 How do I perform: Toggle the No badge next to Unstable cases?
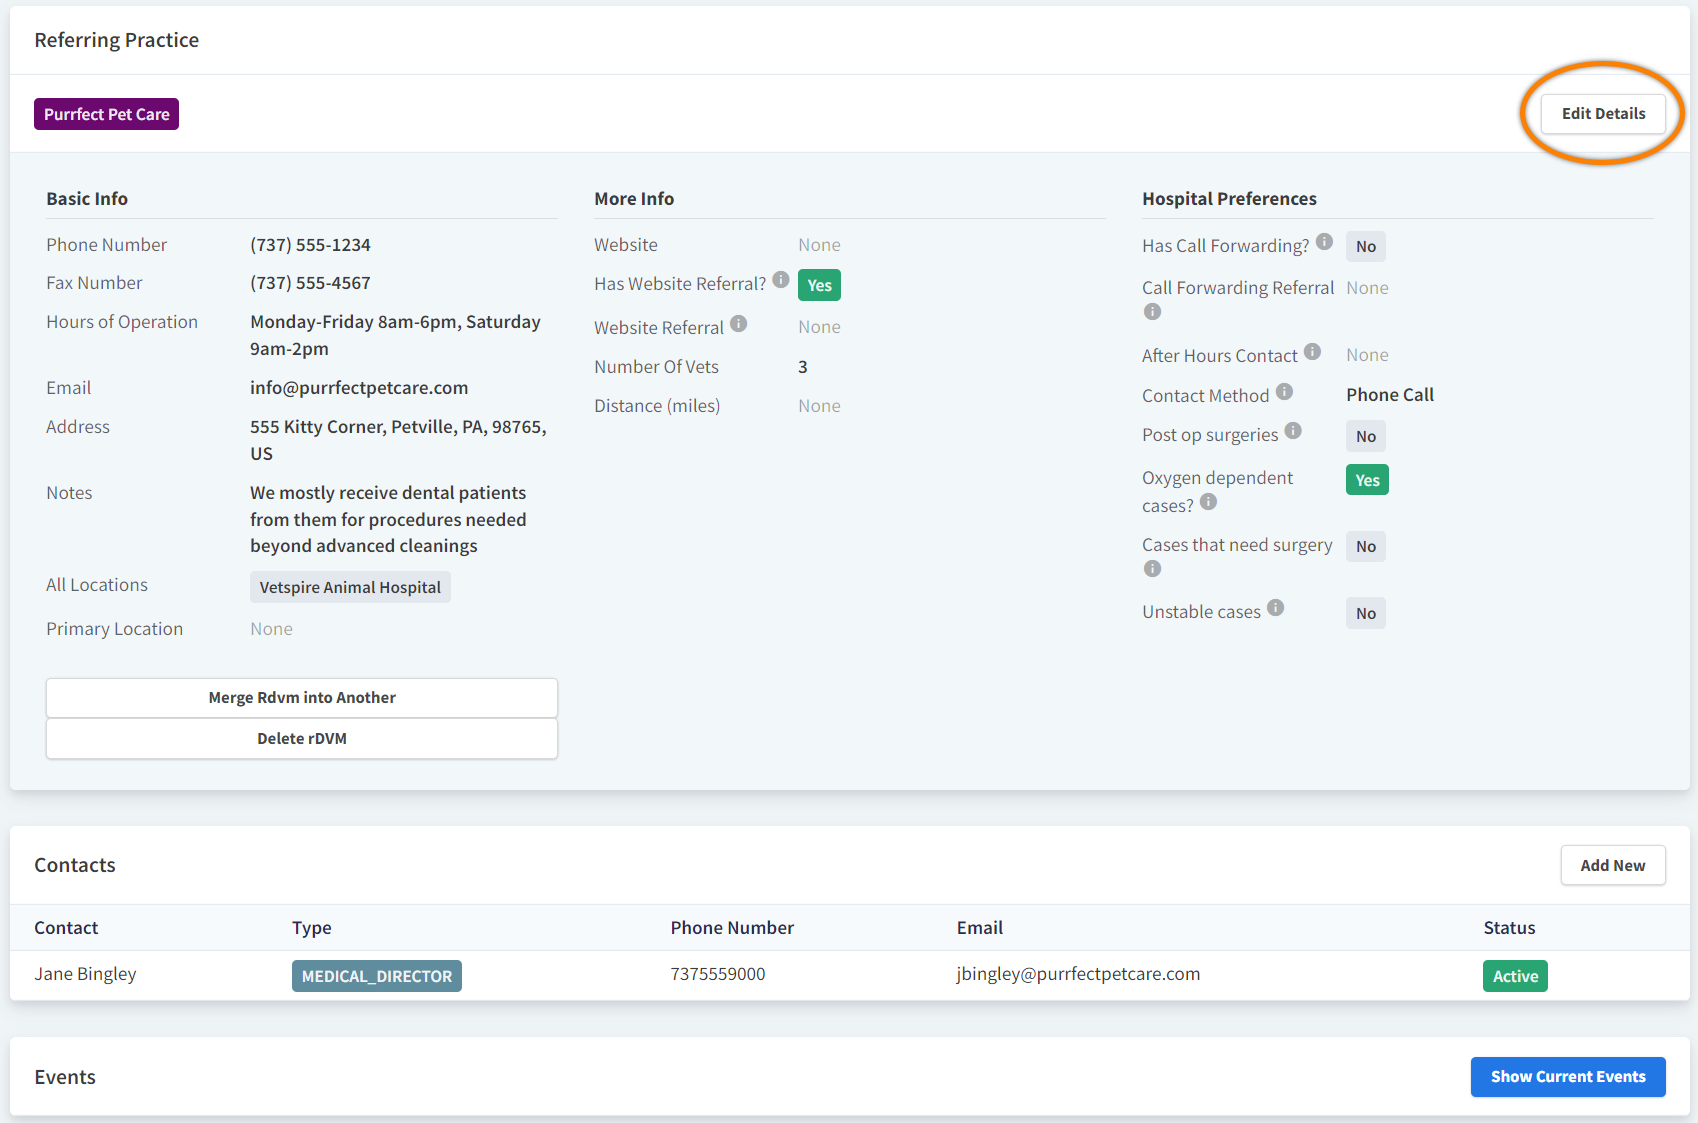pos(1365,612)
